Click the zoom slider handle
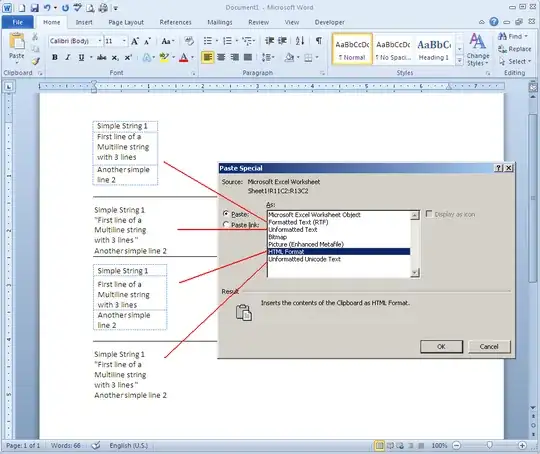 [x=489, y=445]
